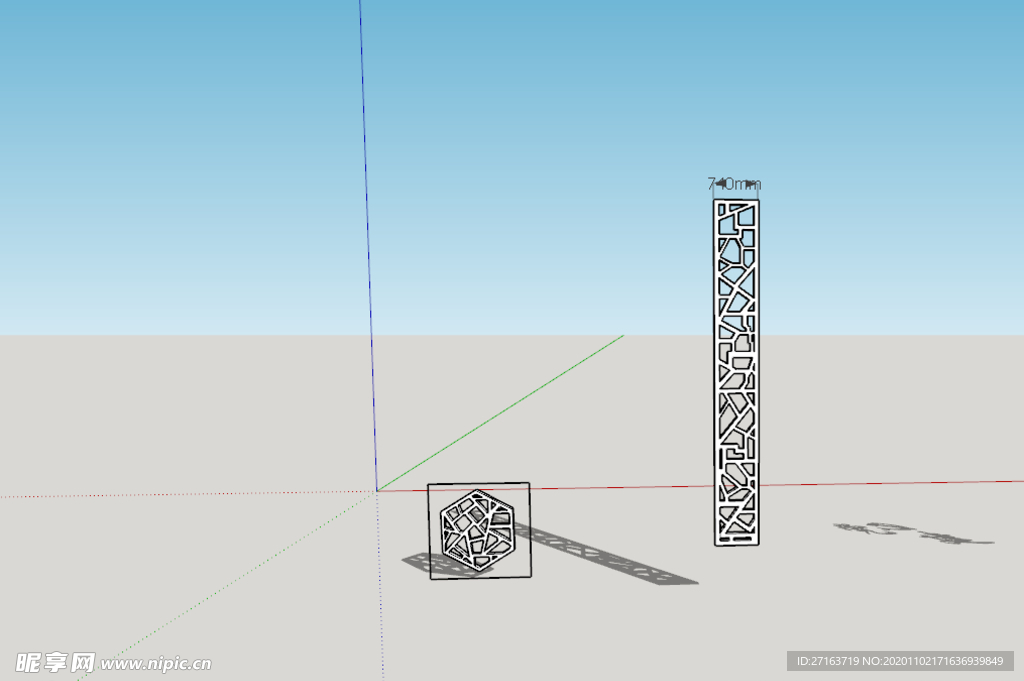Click the bottom edge of tall screen
This screenshot has width=1024, height=681.
click(x=737, y=543)
